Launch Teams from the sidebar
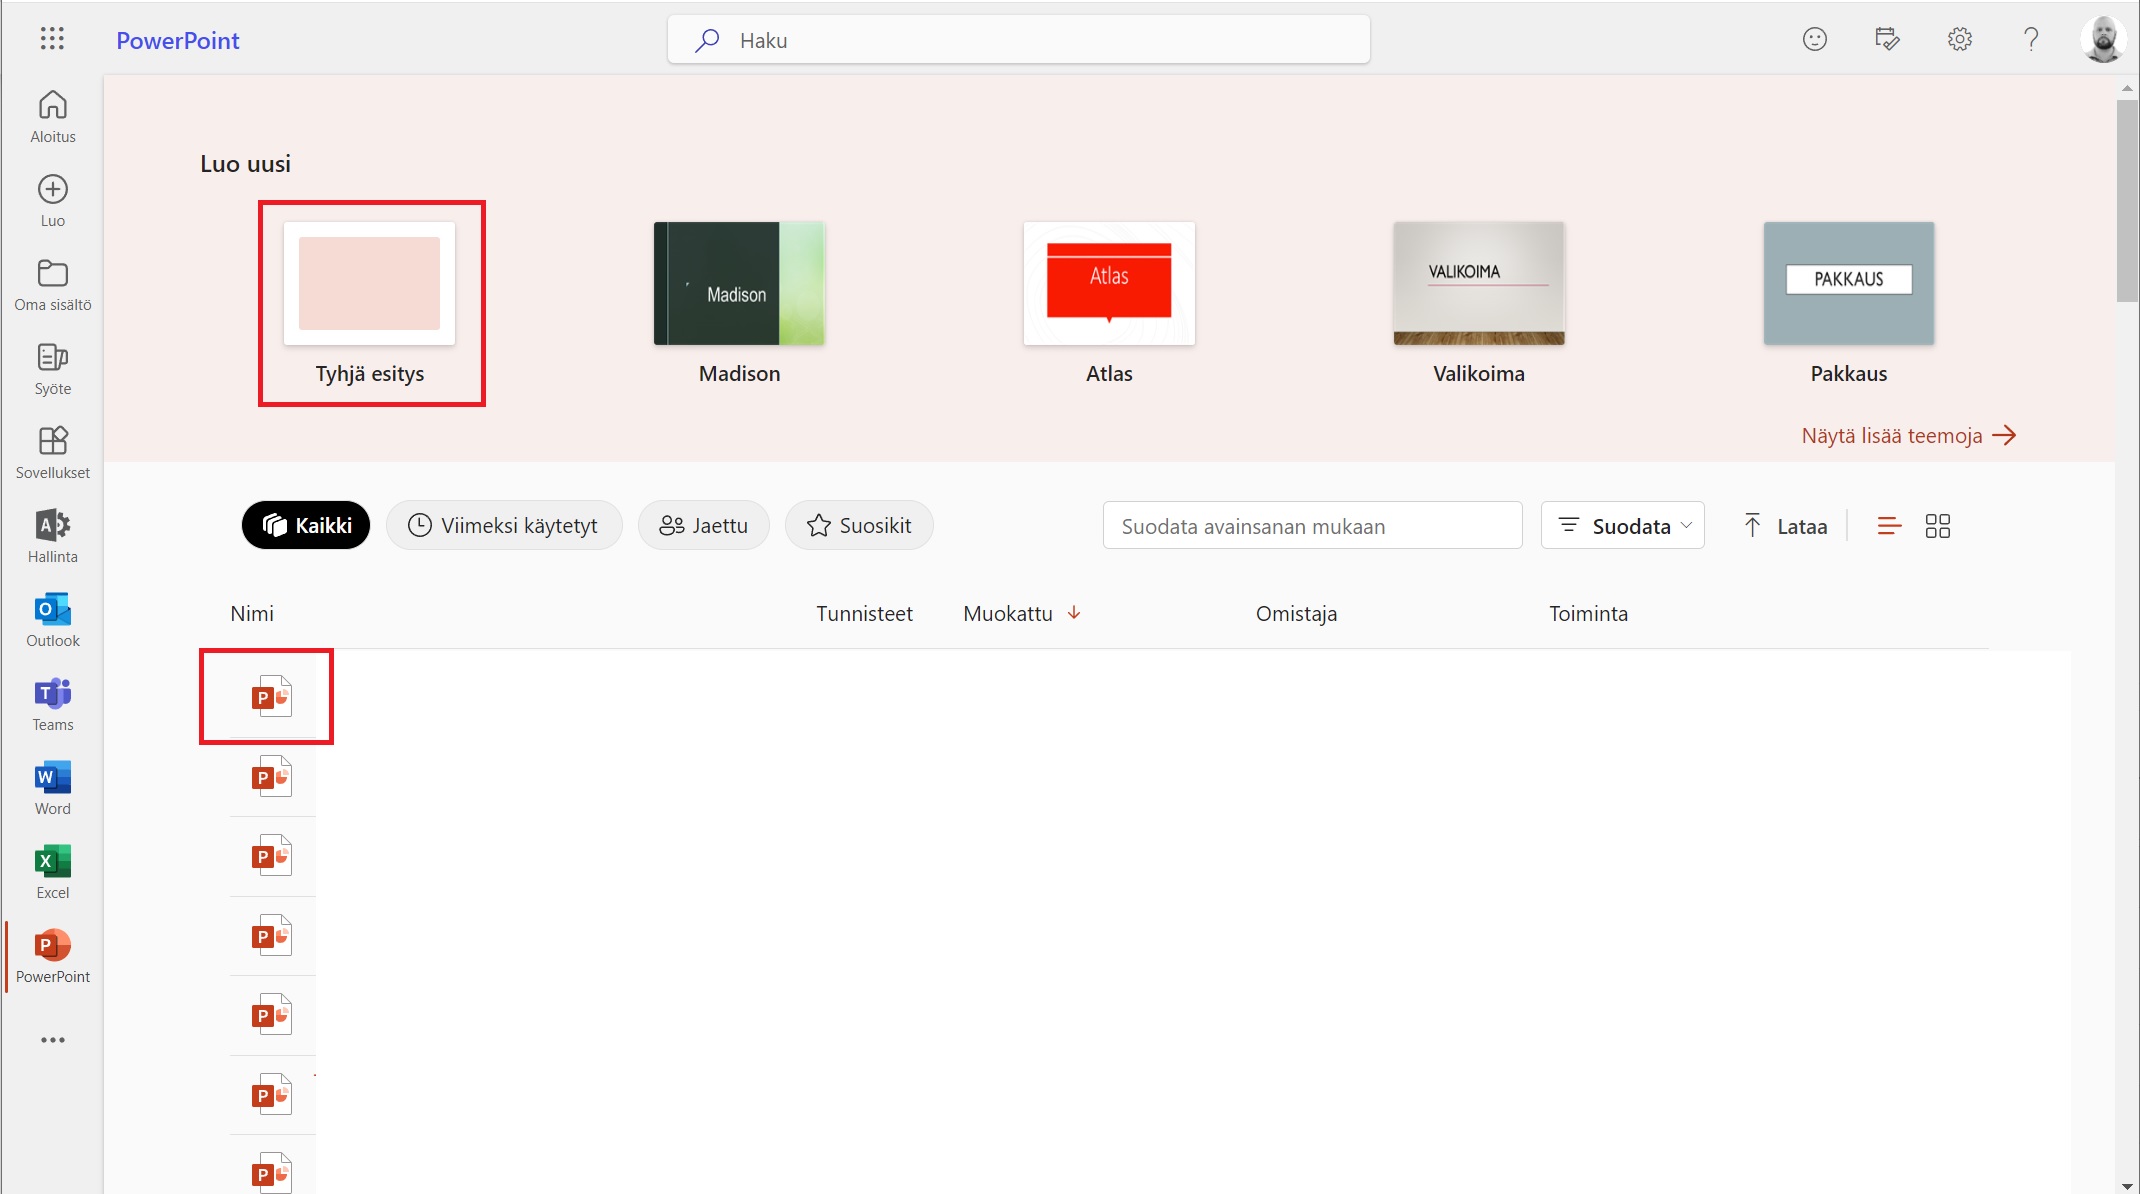 pos(53,705)
